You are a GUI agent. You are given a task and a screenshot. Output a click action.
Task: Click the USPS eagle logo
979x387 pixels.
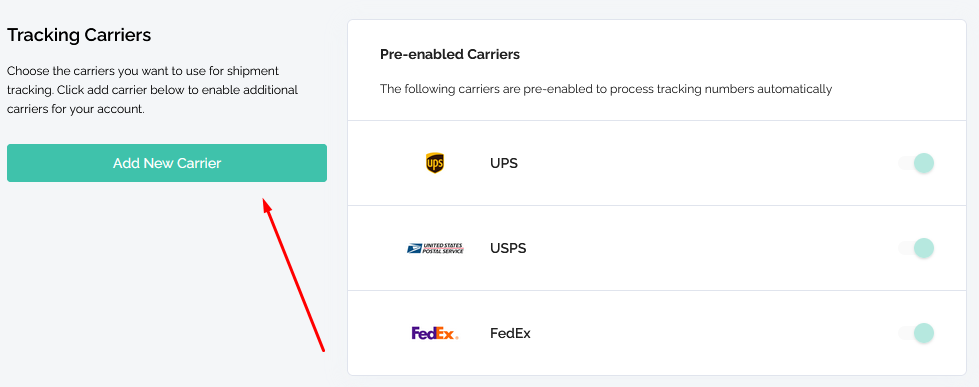435,248
